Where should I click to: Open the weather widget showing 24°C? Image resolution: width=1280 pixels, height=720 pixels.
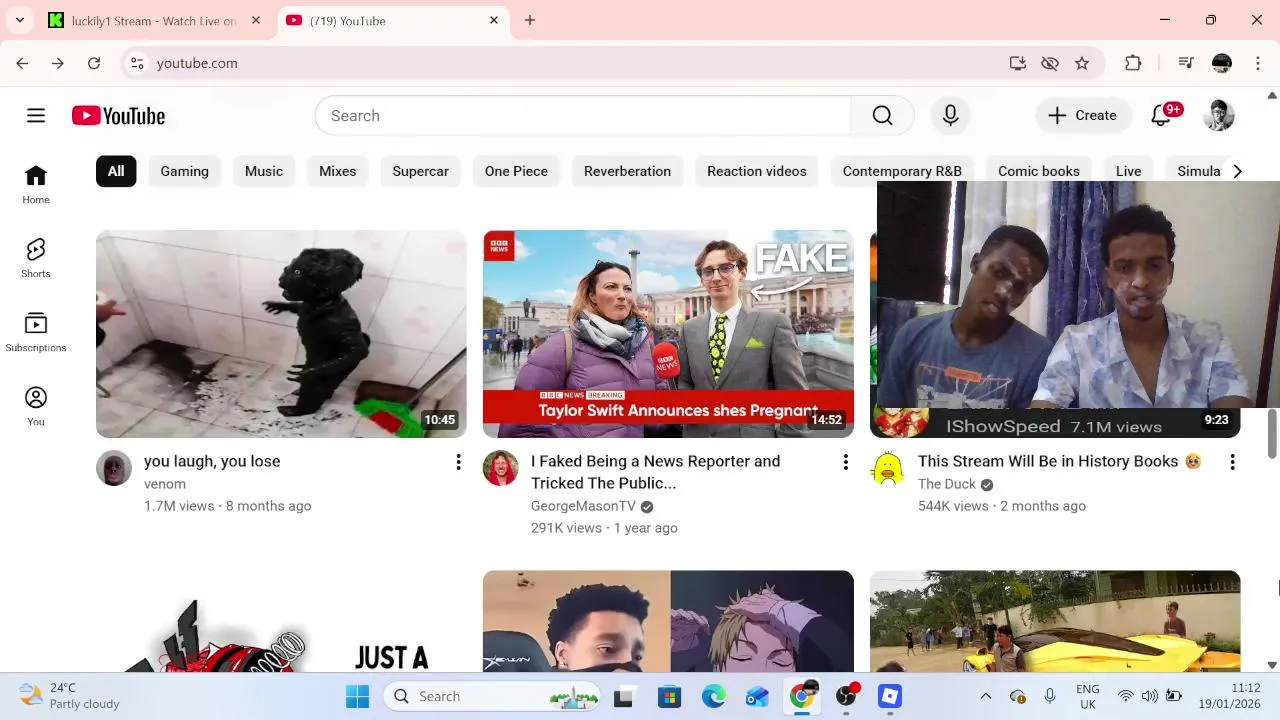(70, 696)
